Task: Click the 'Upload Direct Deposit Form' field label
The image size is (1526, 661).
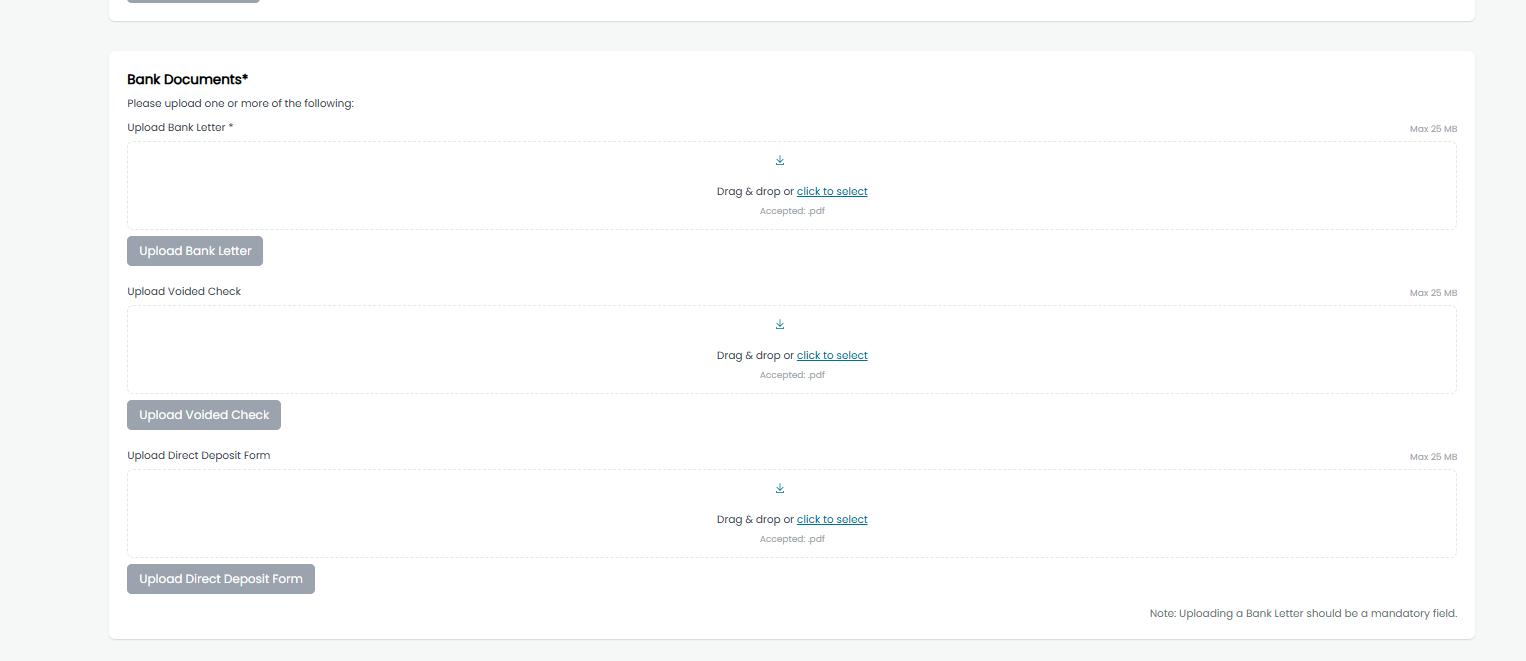Action: pyautogui.click(x=198, y=455)
